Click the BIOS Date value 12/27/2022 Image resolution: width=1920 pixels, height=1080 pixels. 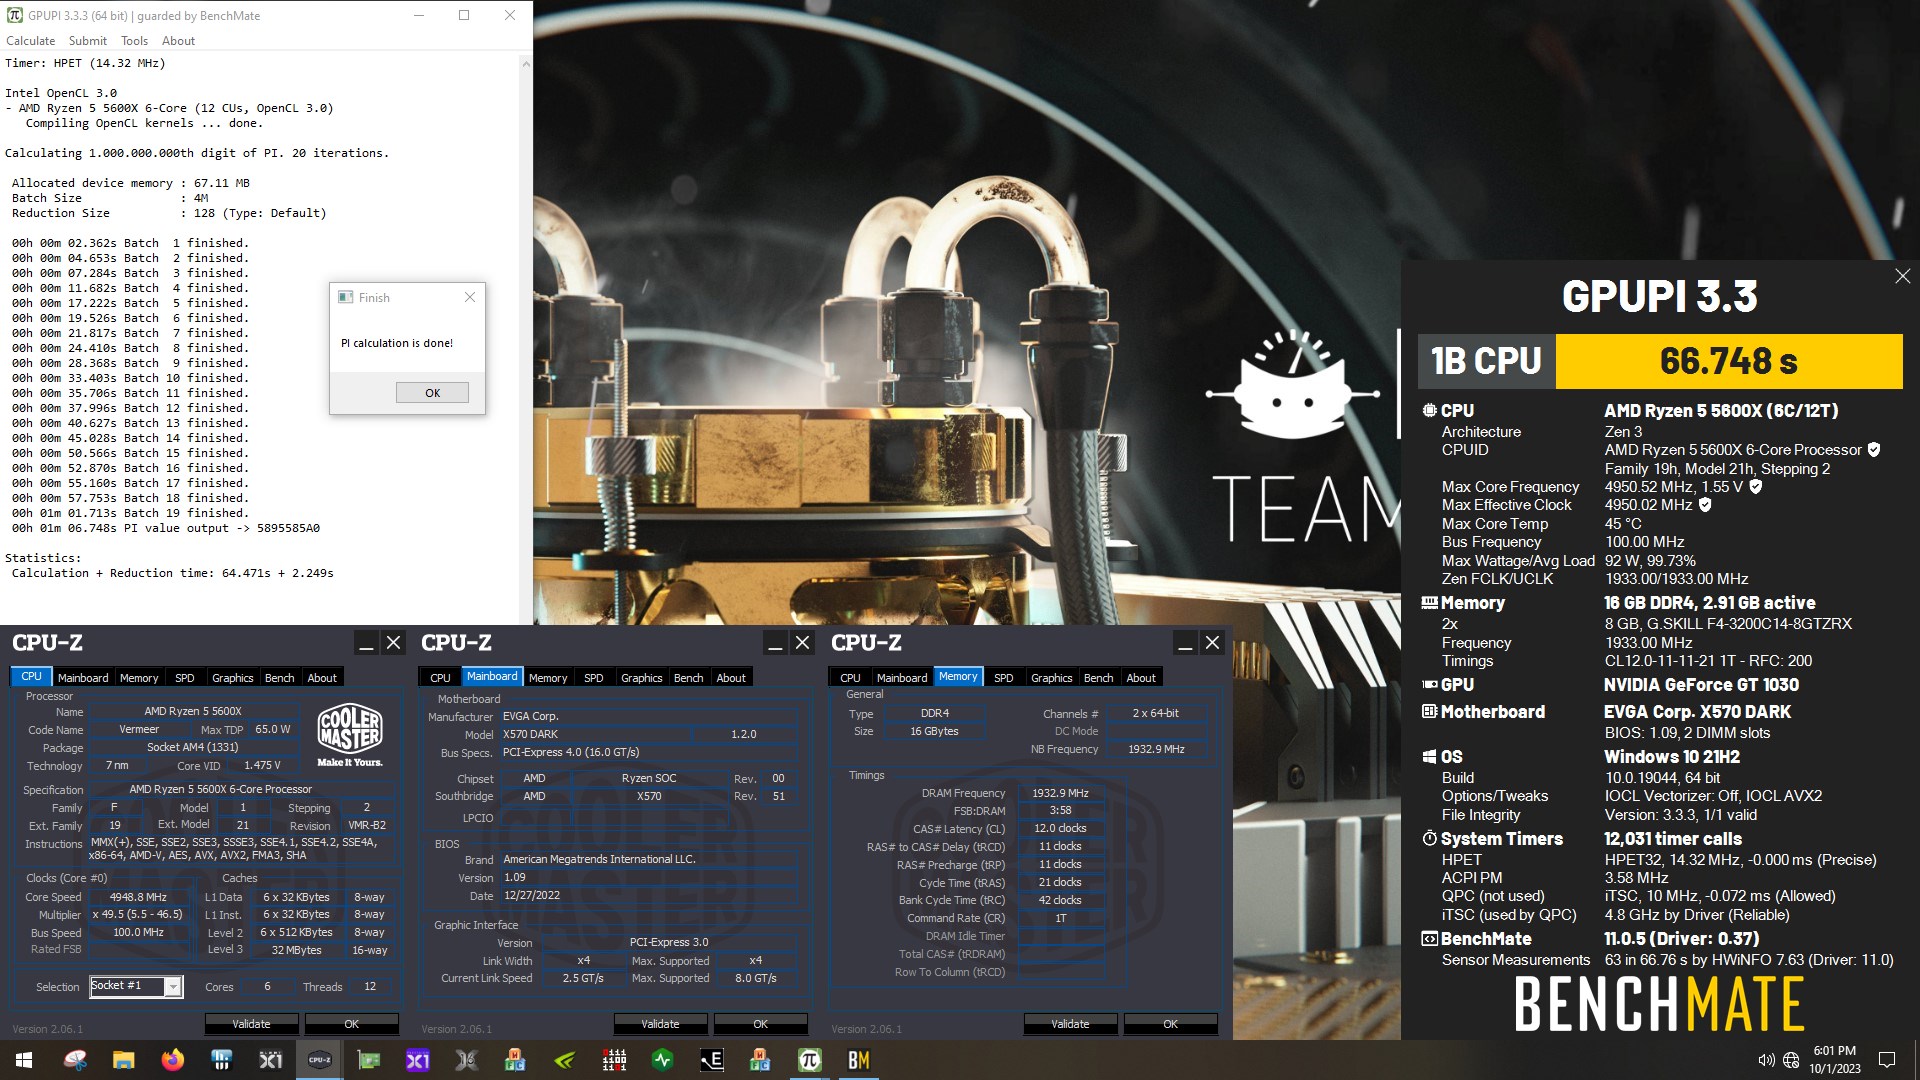(x=649, y=895)
